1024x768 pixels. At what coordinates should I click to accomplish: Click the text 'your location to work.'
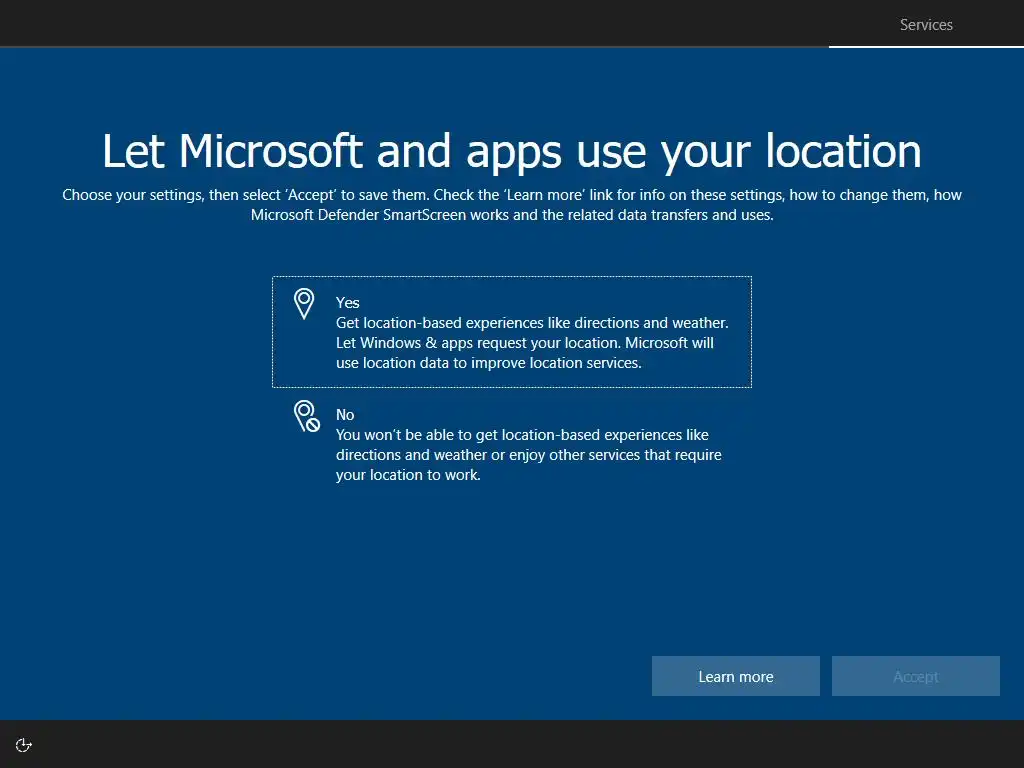coord(408,475)
